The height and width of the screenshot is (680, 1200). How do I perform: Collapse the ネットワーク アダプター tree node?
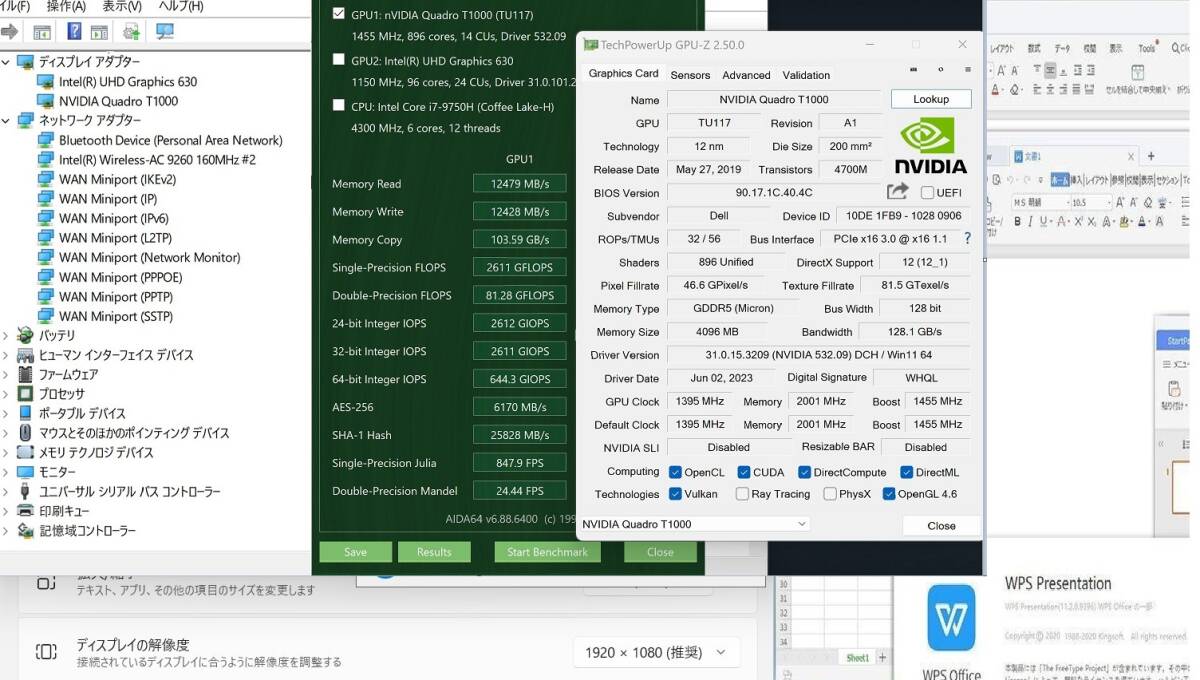pos(6,120)
